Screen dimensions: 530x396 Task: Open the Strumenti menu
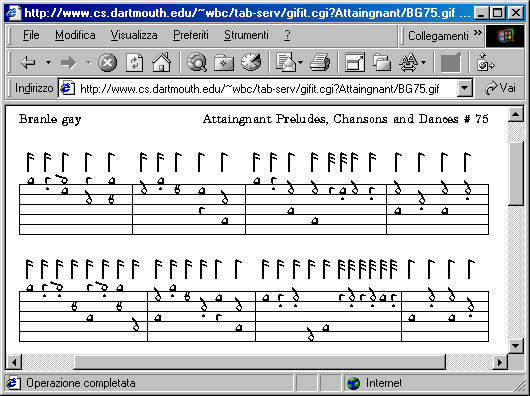[246, 35]
